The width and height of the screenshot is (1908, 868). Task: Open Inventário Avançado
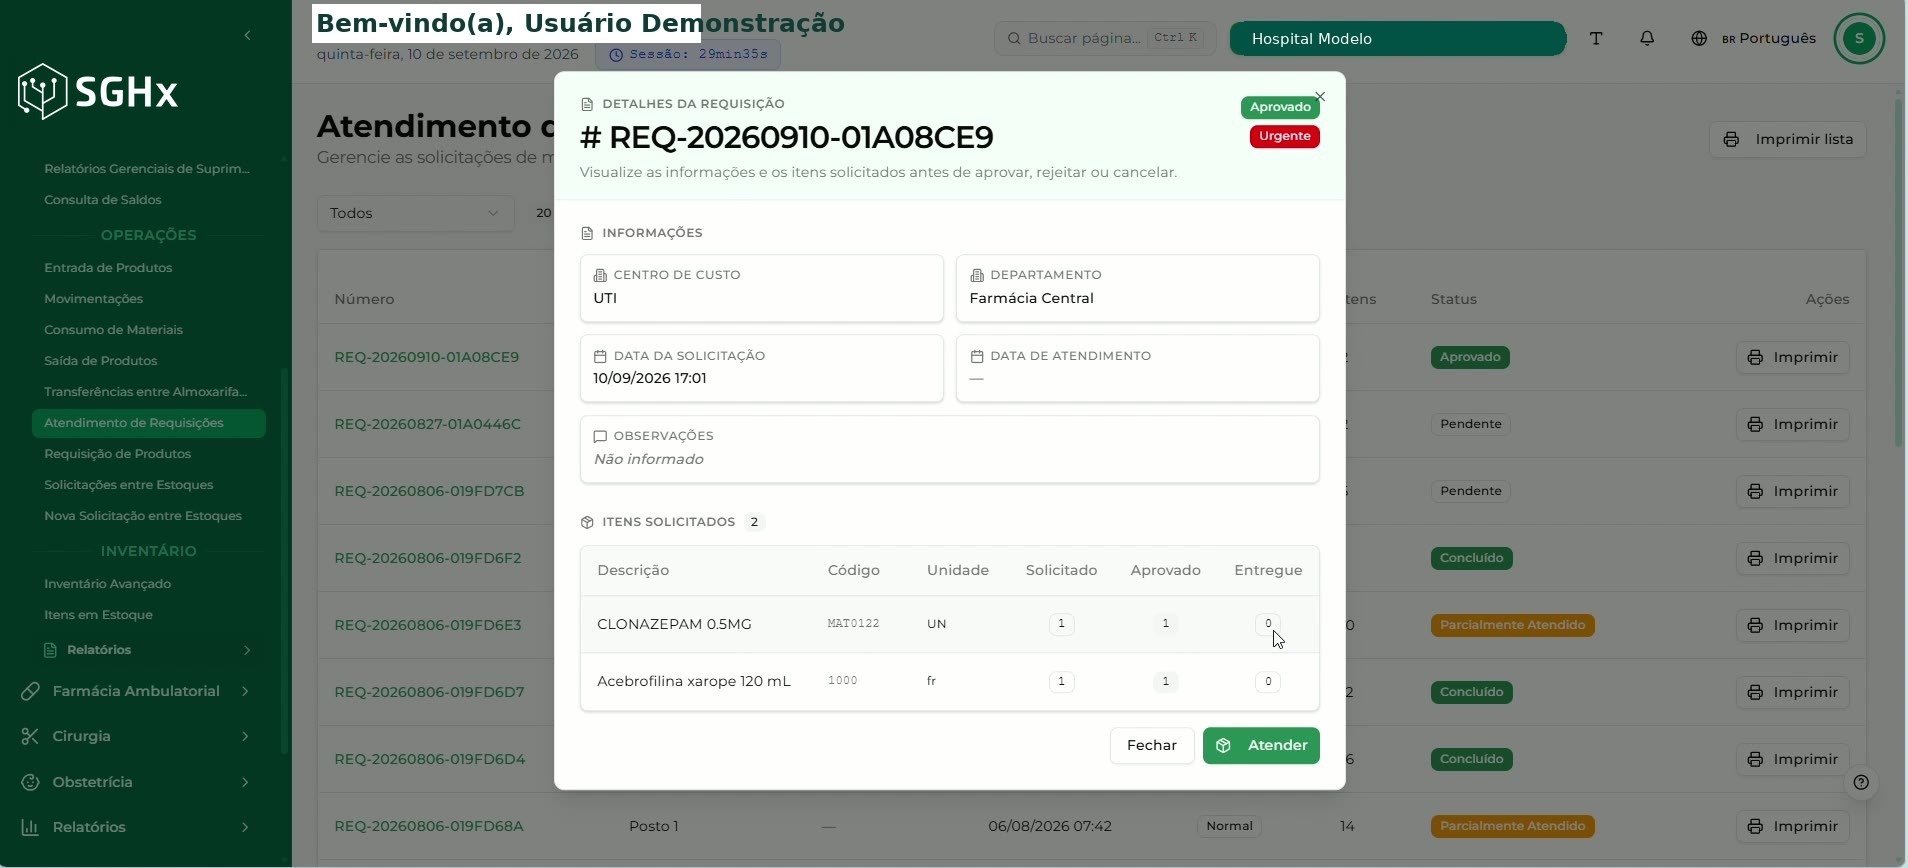click(x=107, y=584)
